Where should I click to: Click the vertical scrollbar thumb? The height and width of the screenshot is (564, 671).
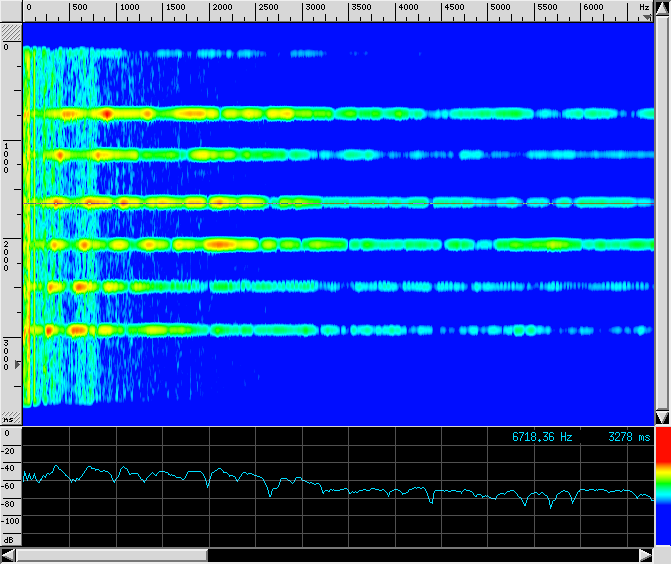point(661,200)
